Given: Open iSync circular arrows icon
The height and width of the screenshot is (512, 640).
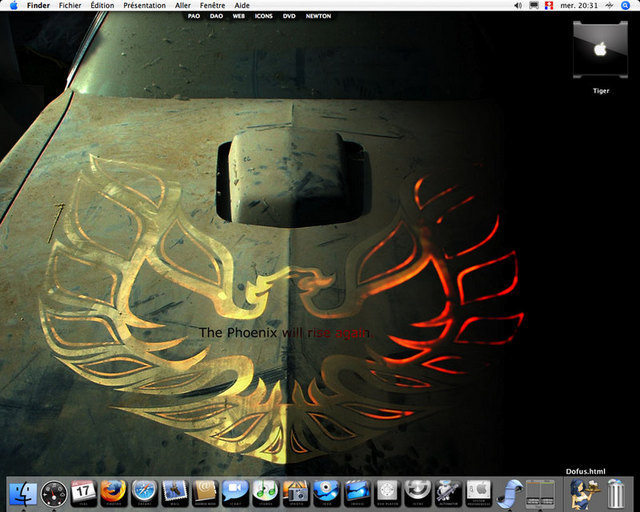Looking at the screenshot, I should click(x=417, y=493).
